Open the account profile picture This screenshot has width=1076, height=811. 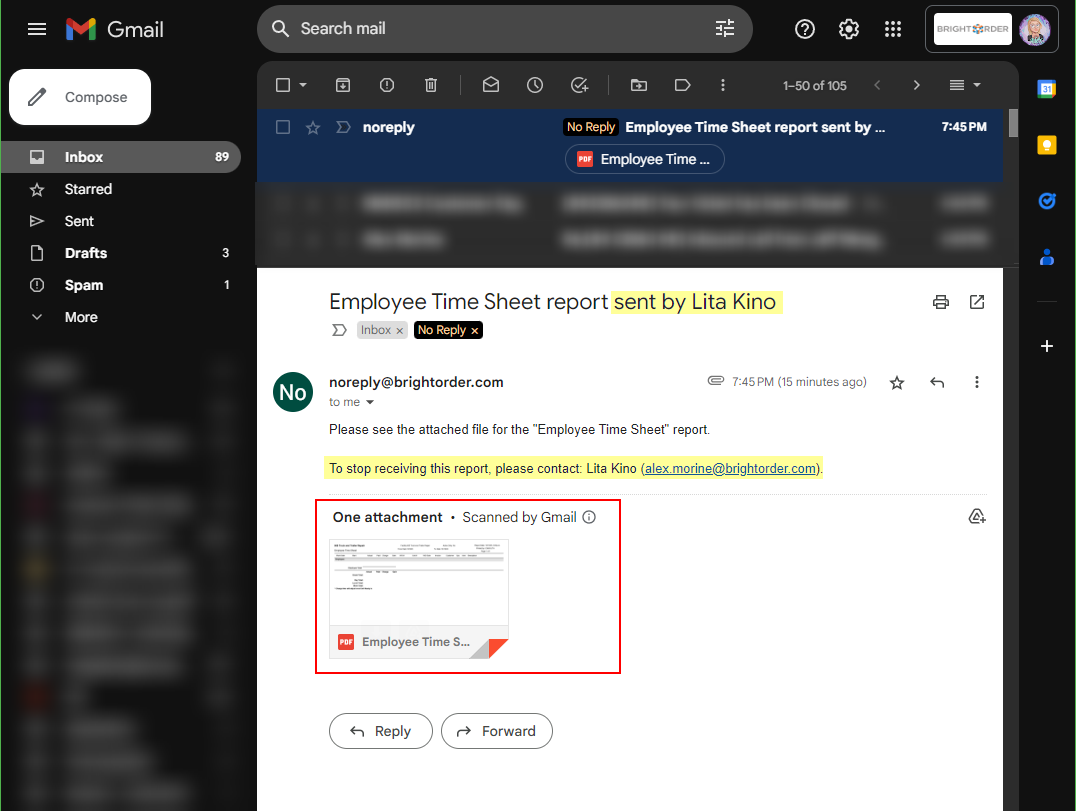click(x=1034, y=29)
